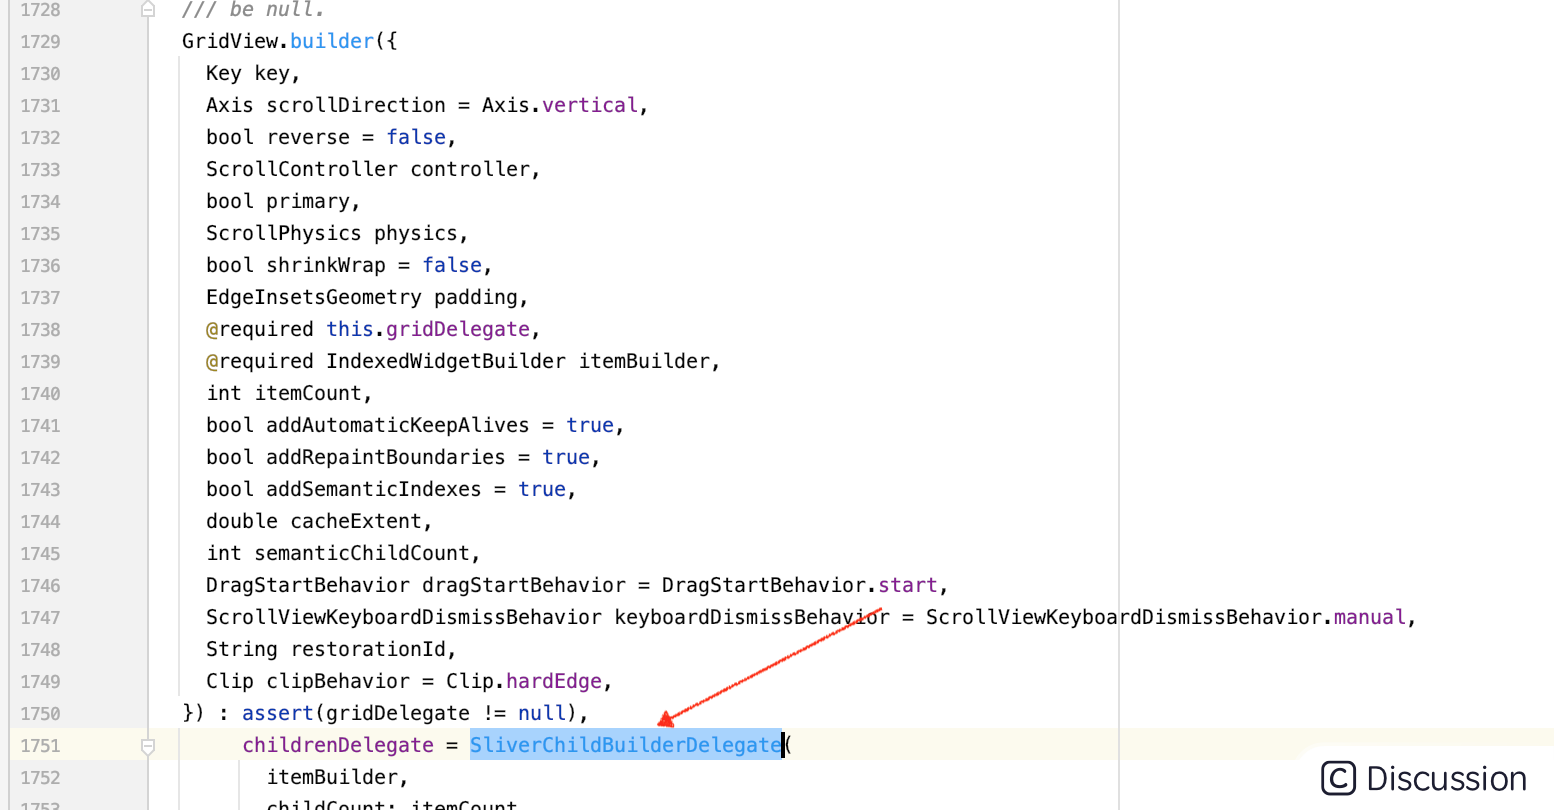Screen dimensions: 1554x810
Task: Collapse the code fold marker on line 1751
Action: (x=148, y=746)
